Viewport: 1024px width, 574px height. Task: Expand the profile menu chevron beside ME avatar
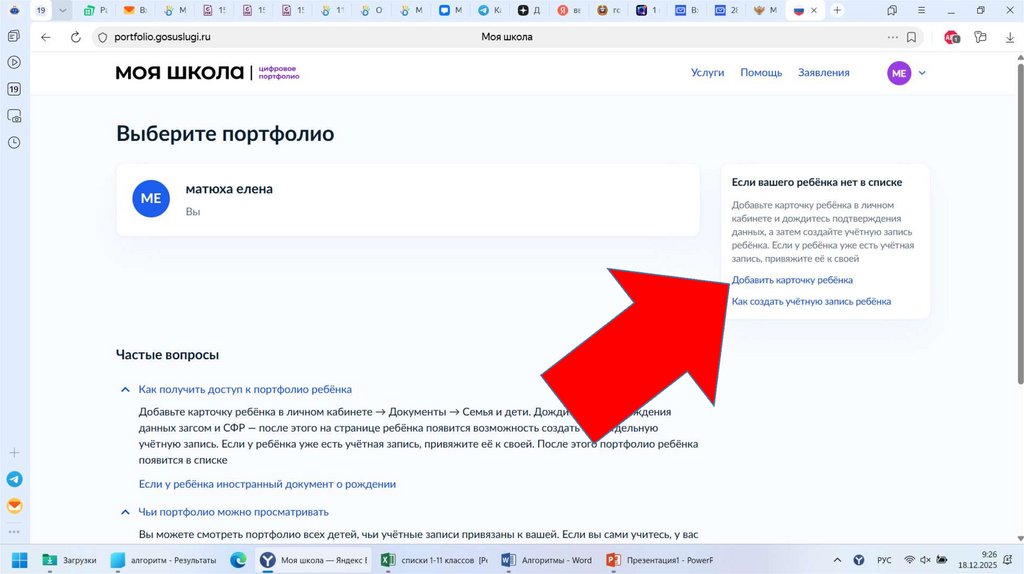pos(922,73)
